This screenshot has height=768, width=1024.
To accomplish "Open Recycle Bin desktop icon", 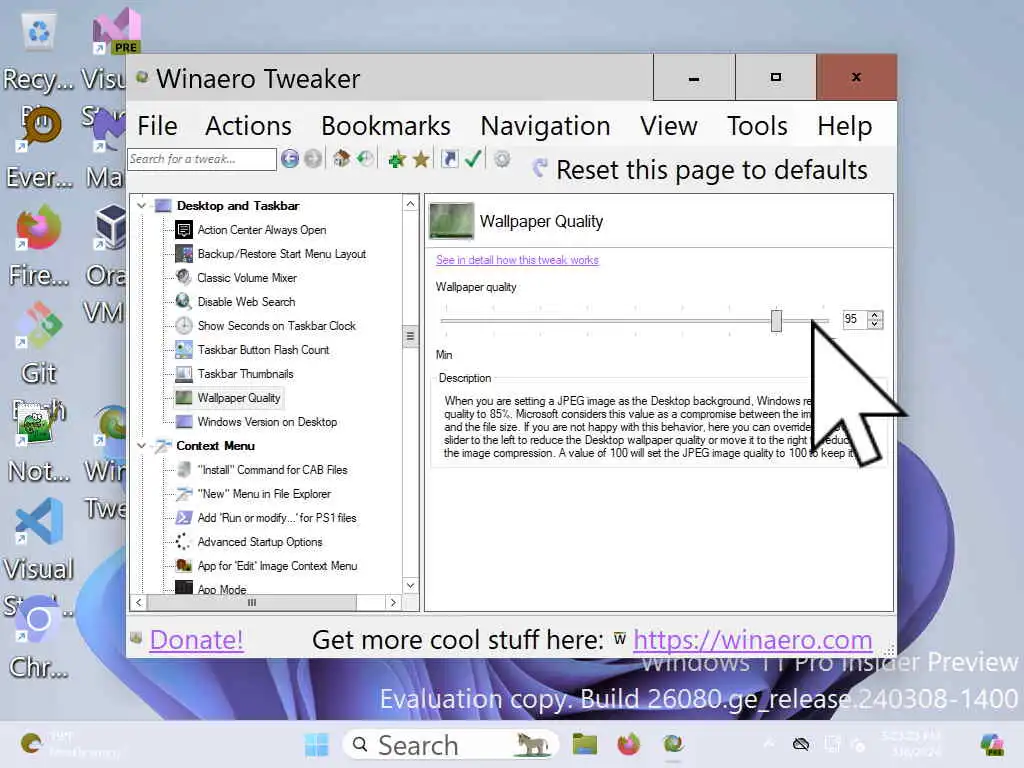I will pos(39,33).
